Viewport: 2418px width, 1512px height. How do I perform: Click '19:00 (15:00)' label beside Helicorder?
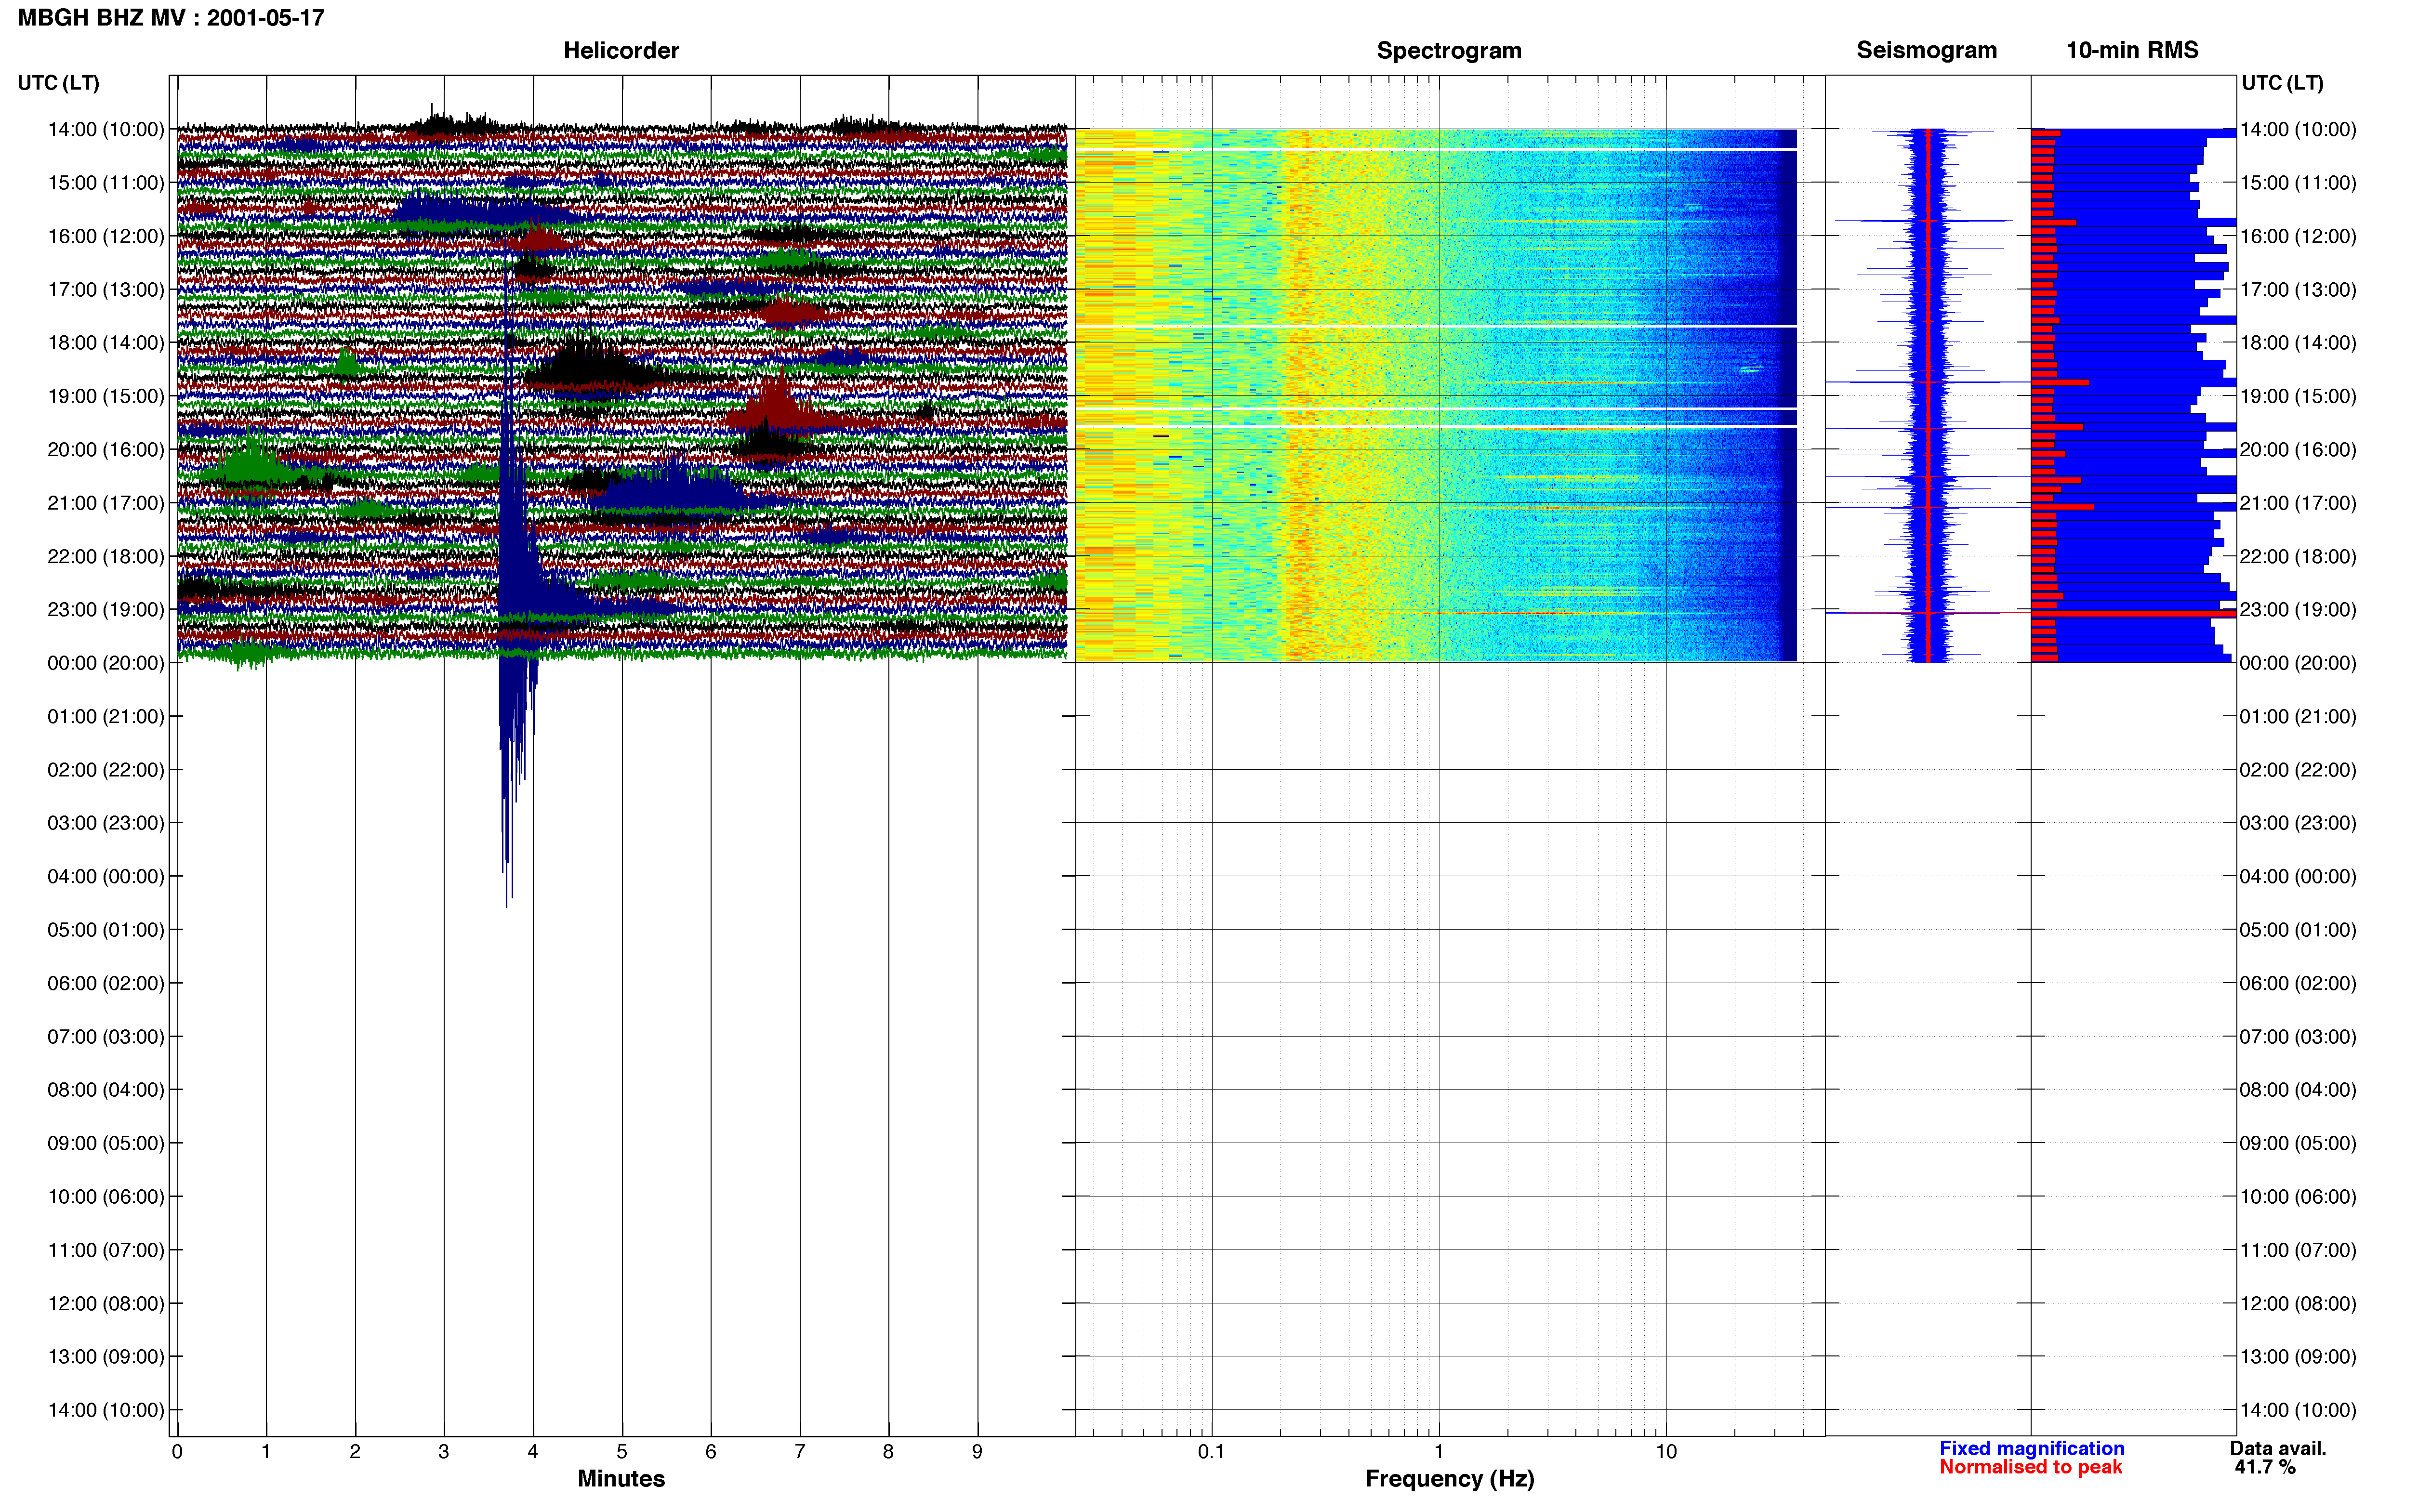(x=106, y=396)
